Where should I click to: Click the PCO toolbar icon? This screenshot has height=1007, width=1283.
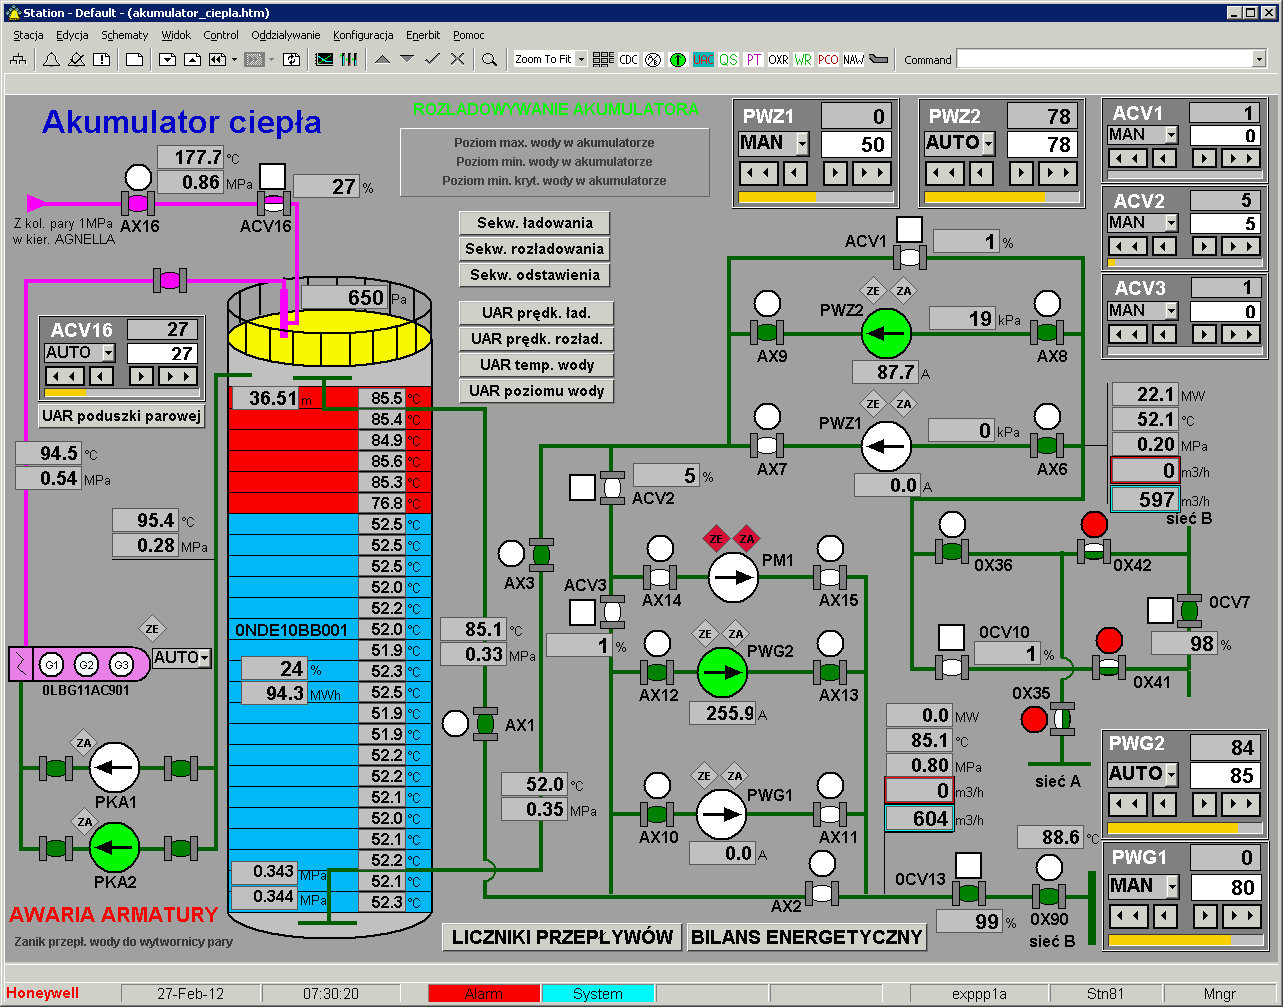(828, 60)
